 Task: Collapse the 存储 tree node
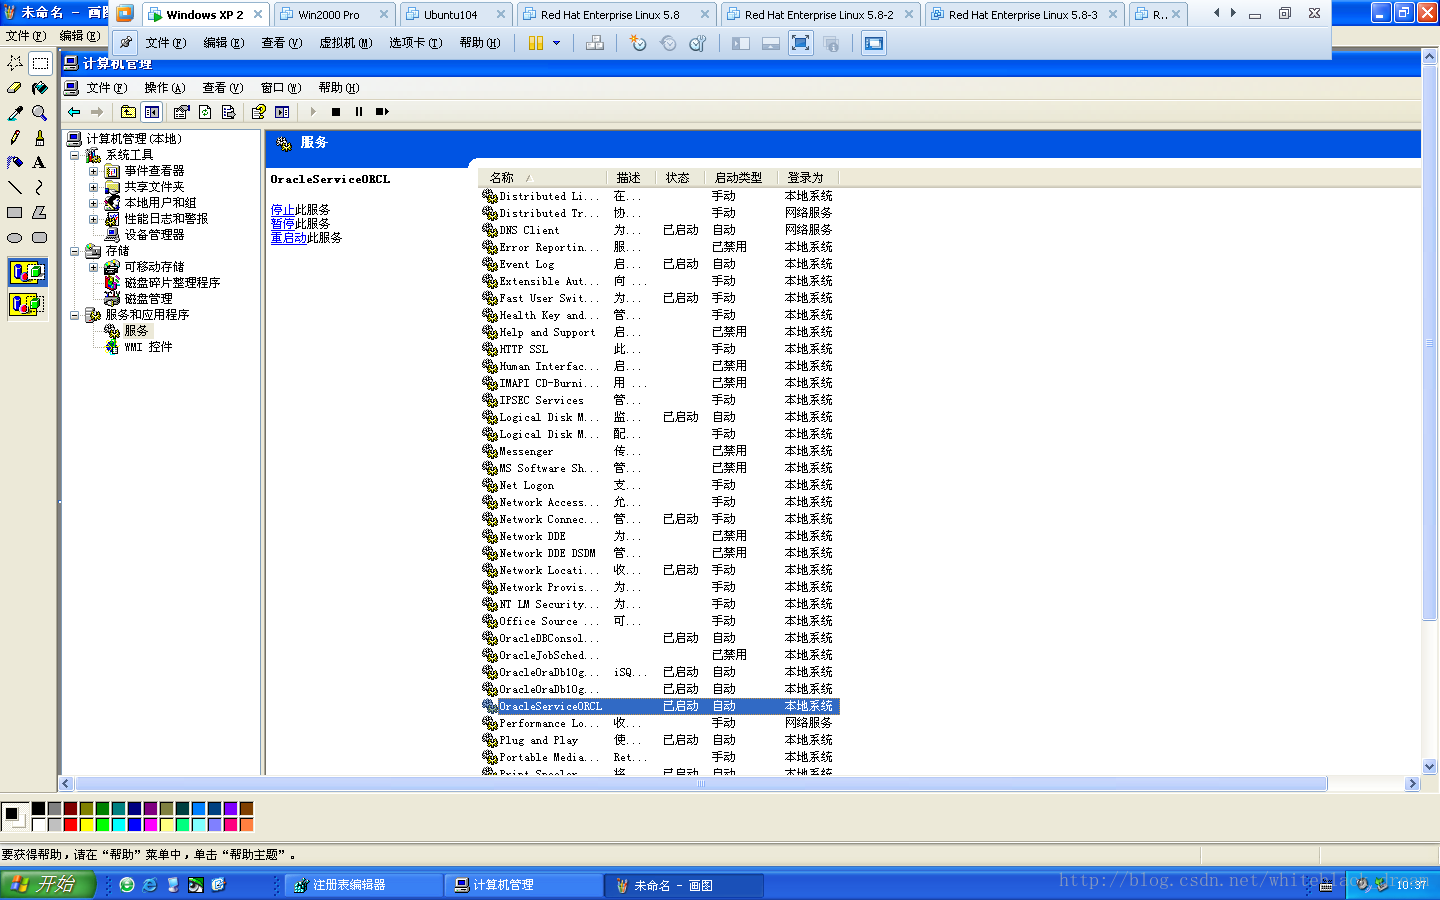click(x=74, y=251)
